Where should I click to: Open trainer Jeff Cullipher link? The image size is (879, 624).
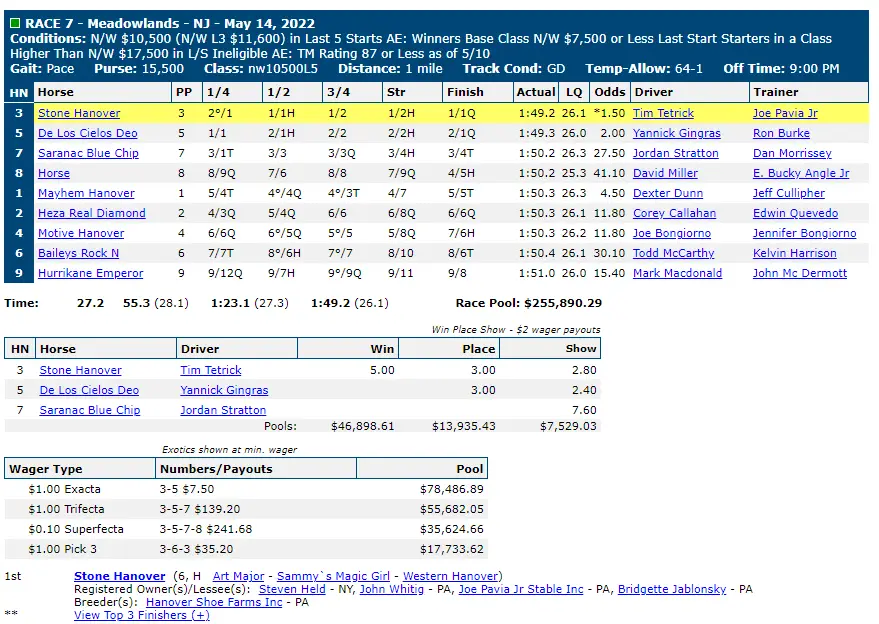pos(789,193)
